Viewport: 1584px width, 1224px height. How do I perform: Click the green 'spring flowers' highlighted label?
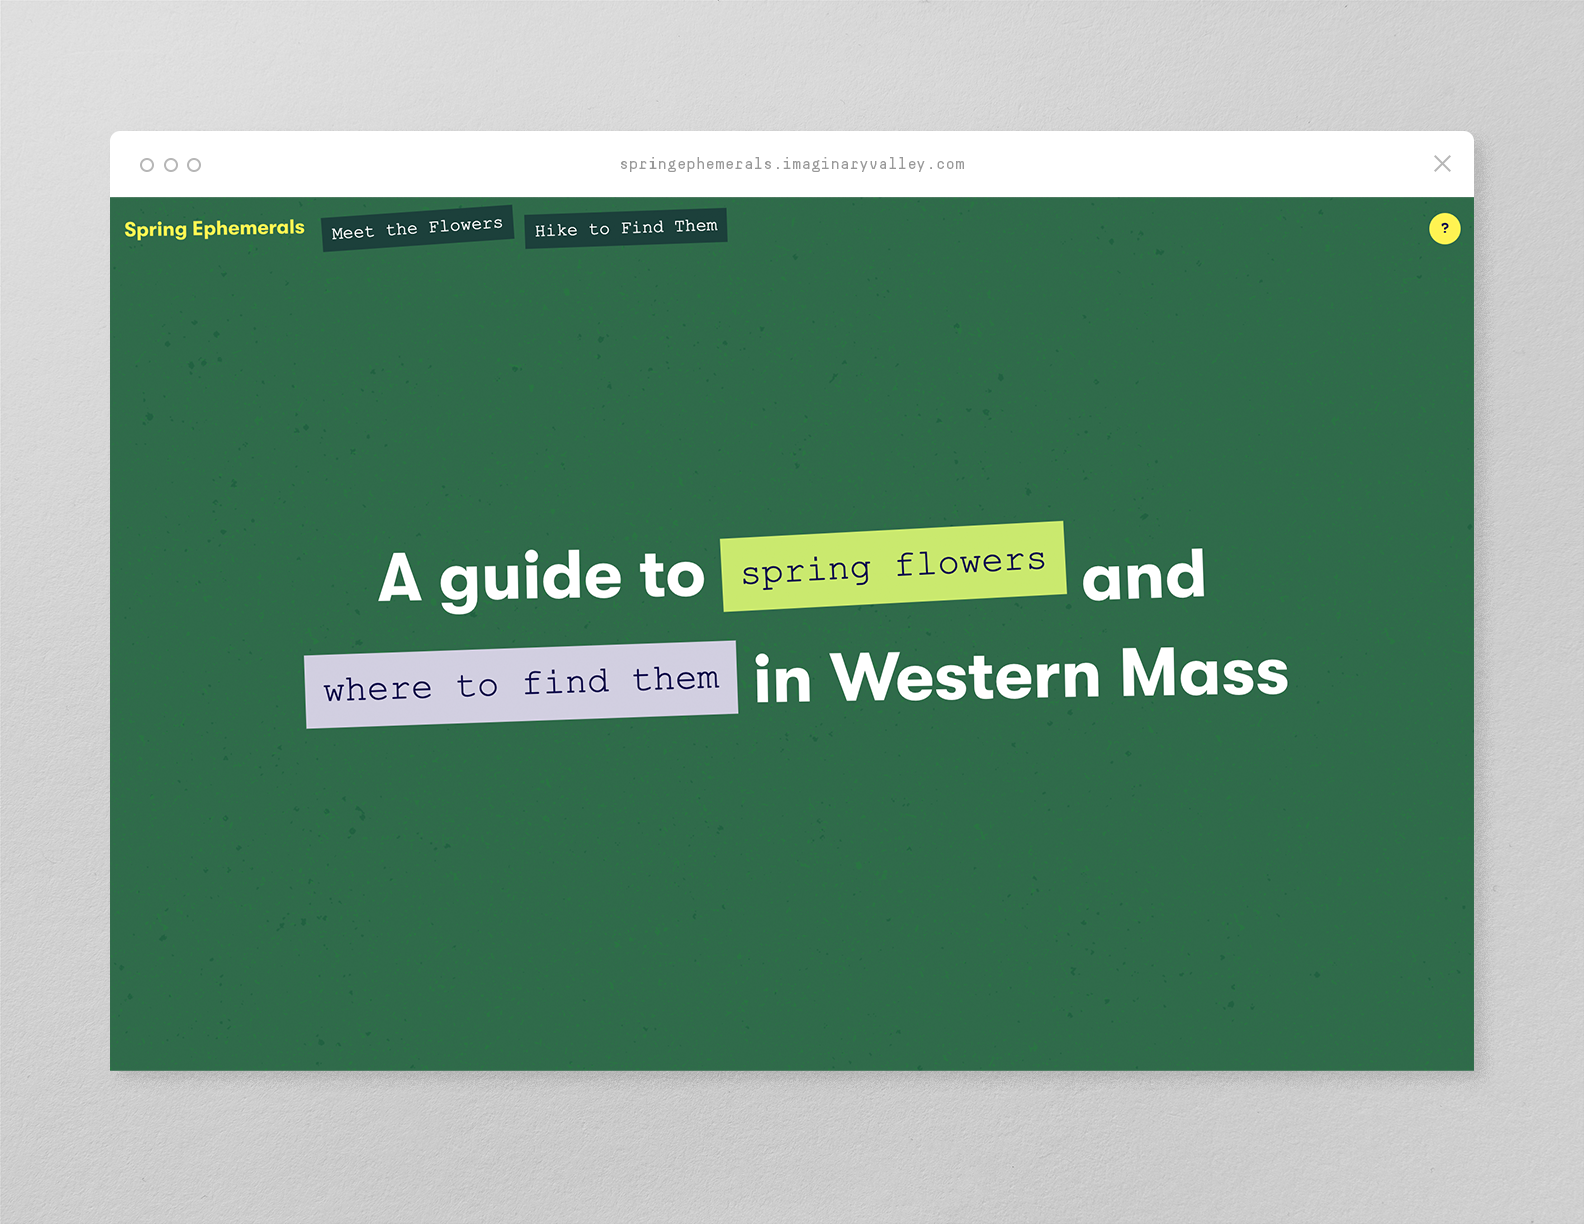(x=893, y=566)
